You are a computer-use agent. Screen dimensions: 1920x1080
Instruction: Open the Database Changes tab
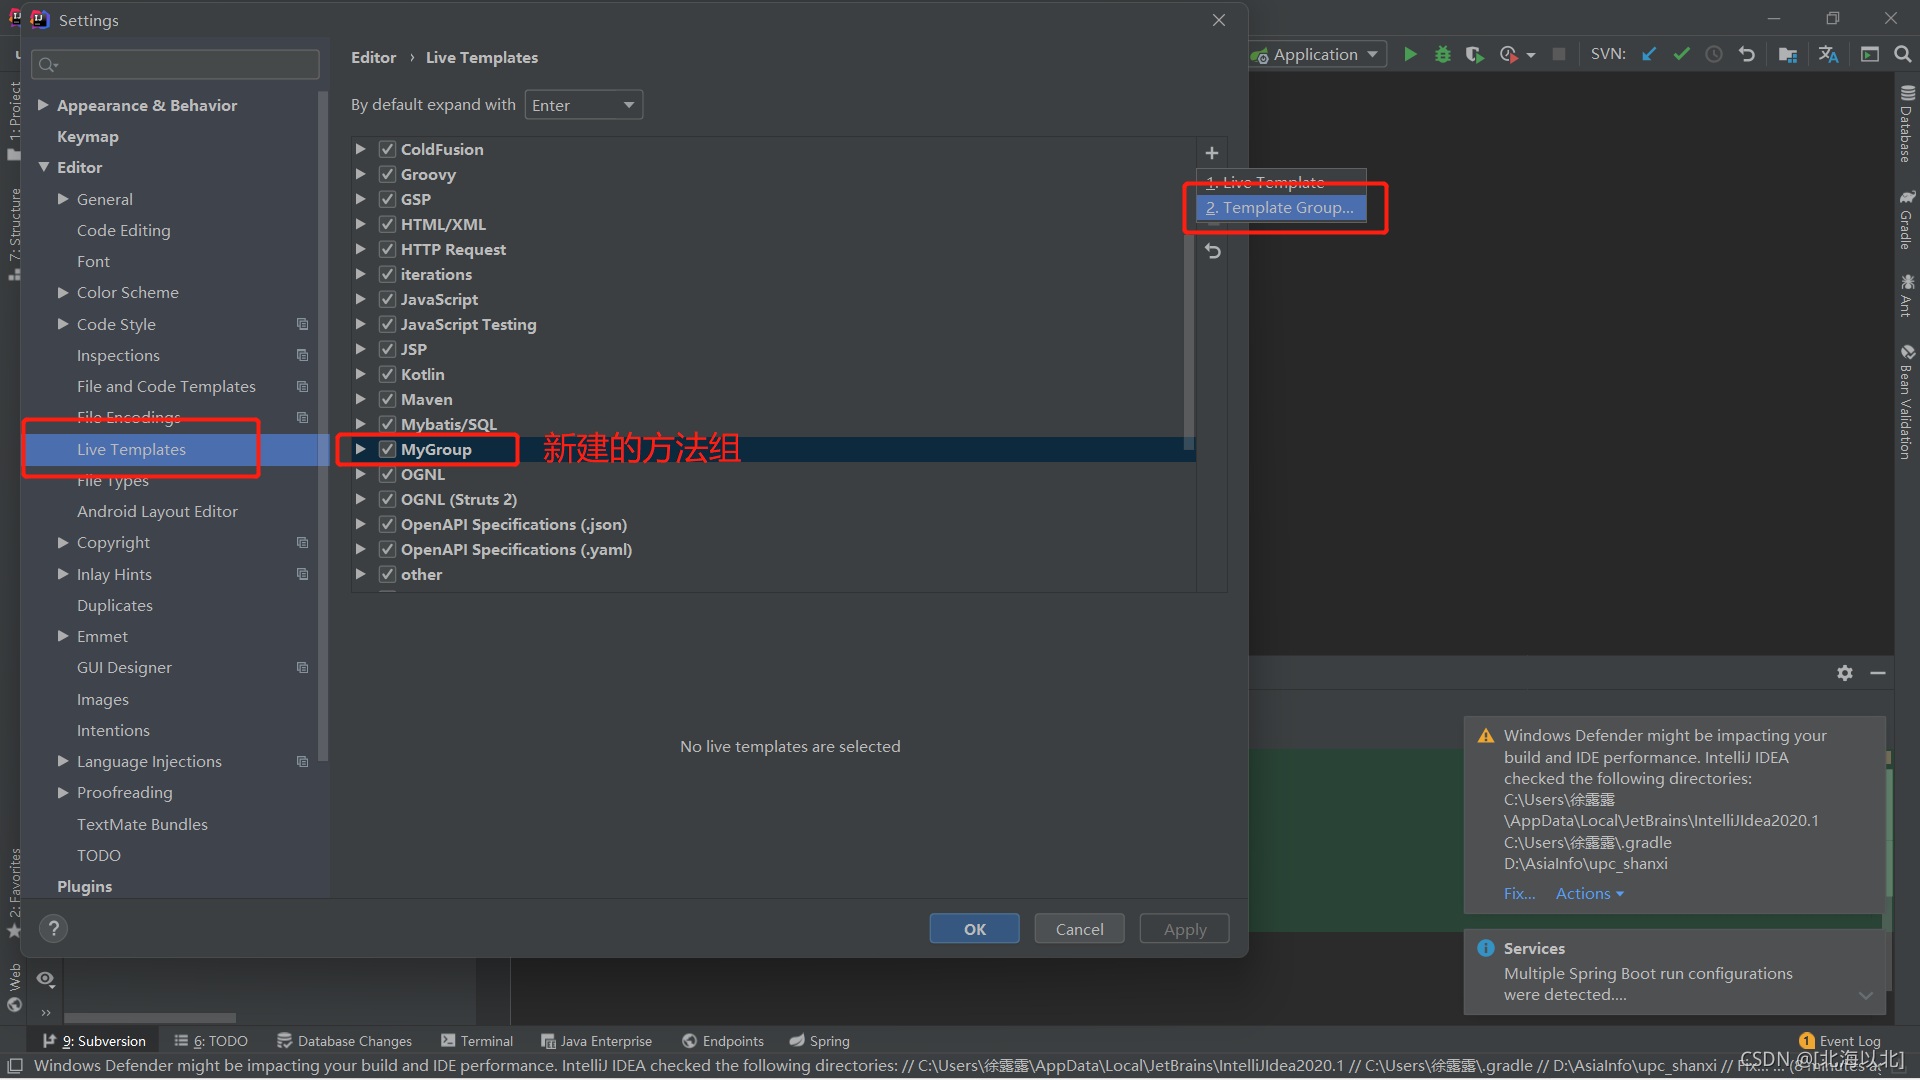(344, 1041)
